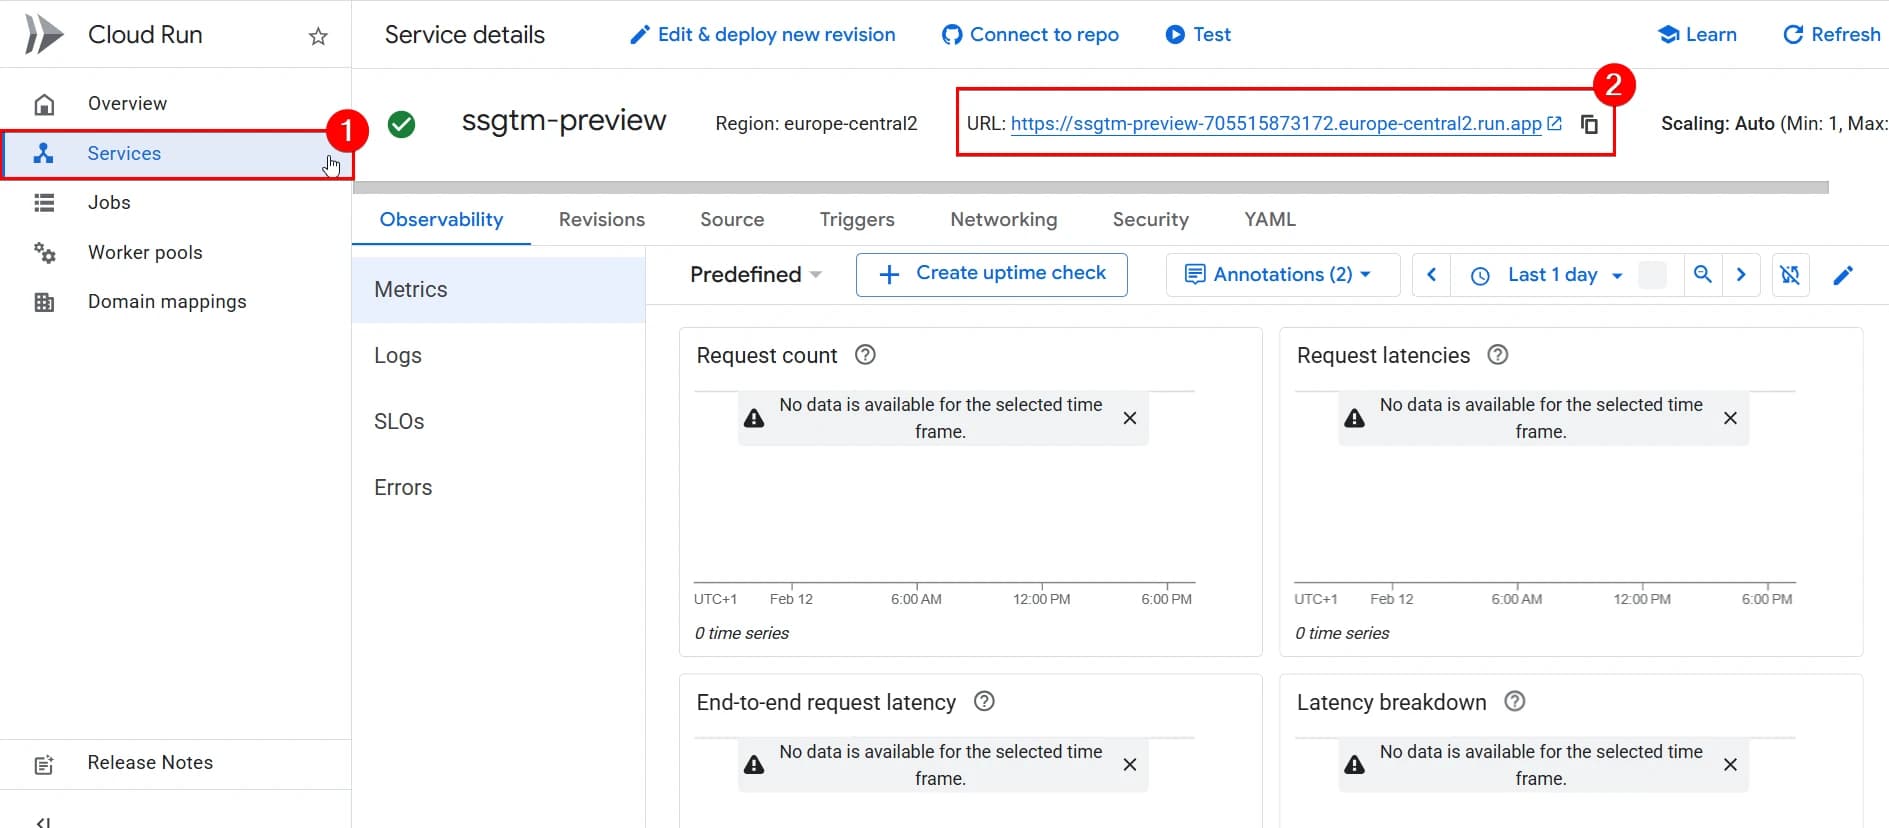
Task: Click the Test button
Action: click(1198, 35)
